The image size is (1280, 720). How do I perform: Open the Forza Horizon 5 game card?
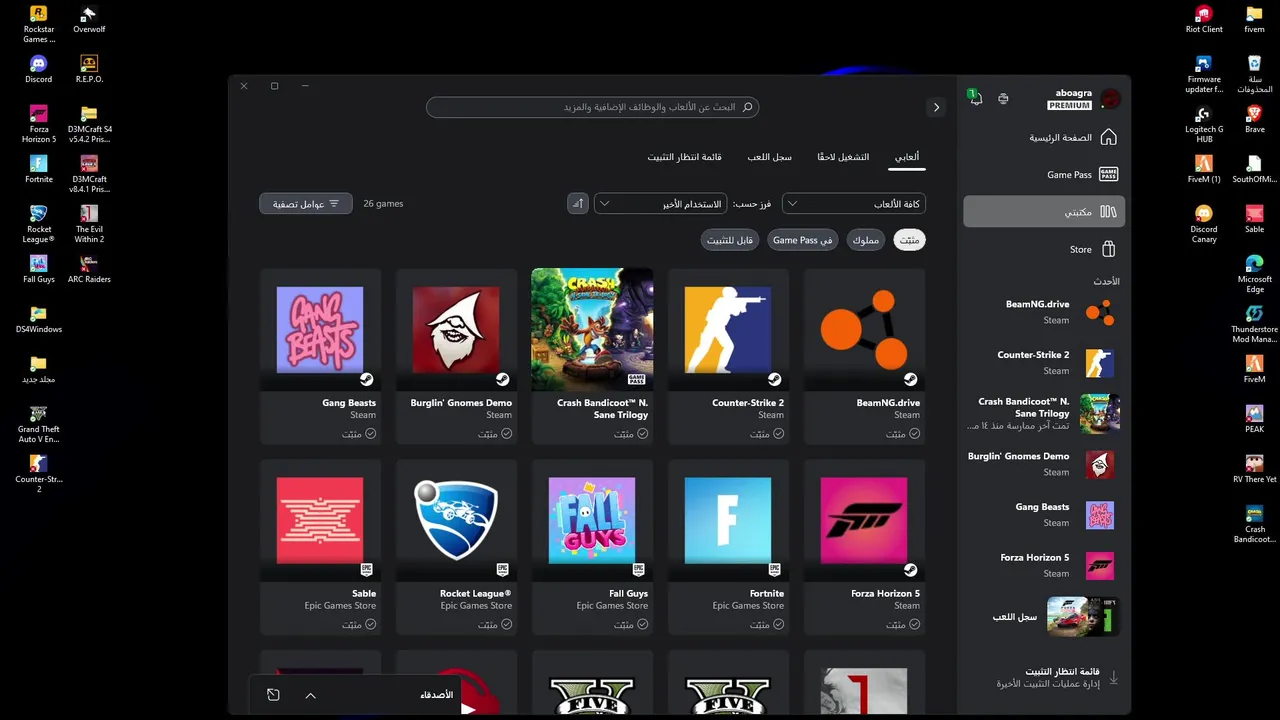coord(864,547)
